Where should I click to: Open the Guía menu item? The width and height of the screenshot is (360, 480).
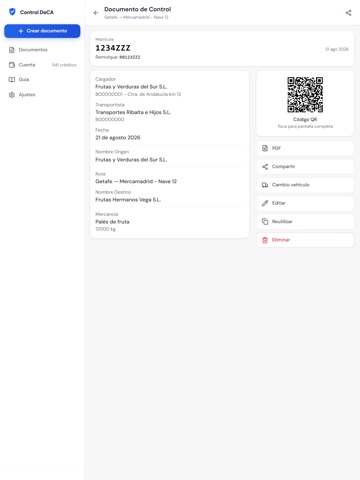click(x=42, y=80)
